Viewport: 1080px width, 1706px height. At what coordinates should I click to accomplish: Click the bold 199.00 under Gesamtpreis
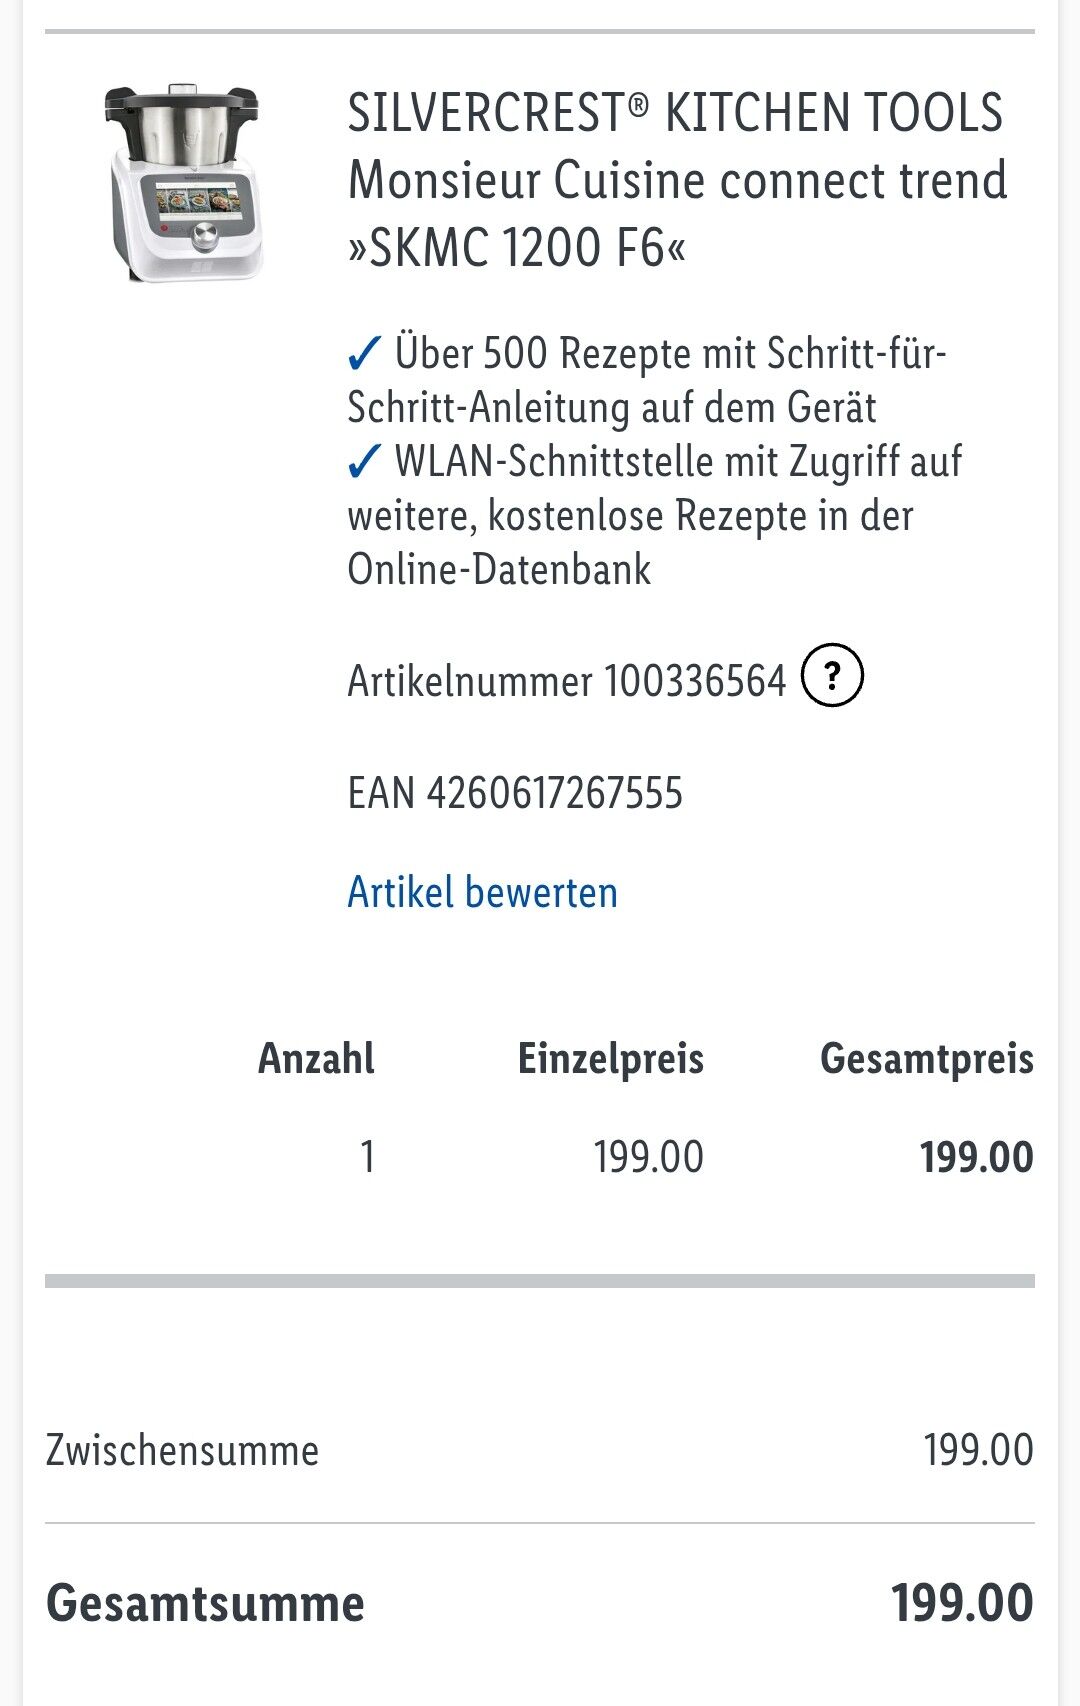coord(977,1157)
